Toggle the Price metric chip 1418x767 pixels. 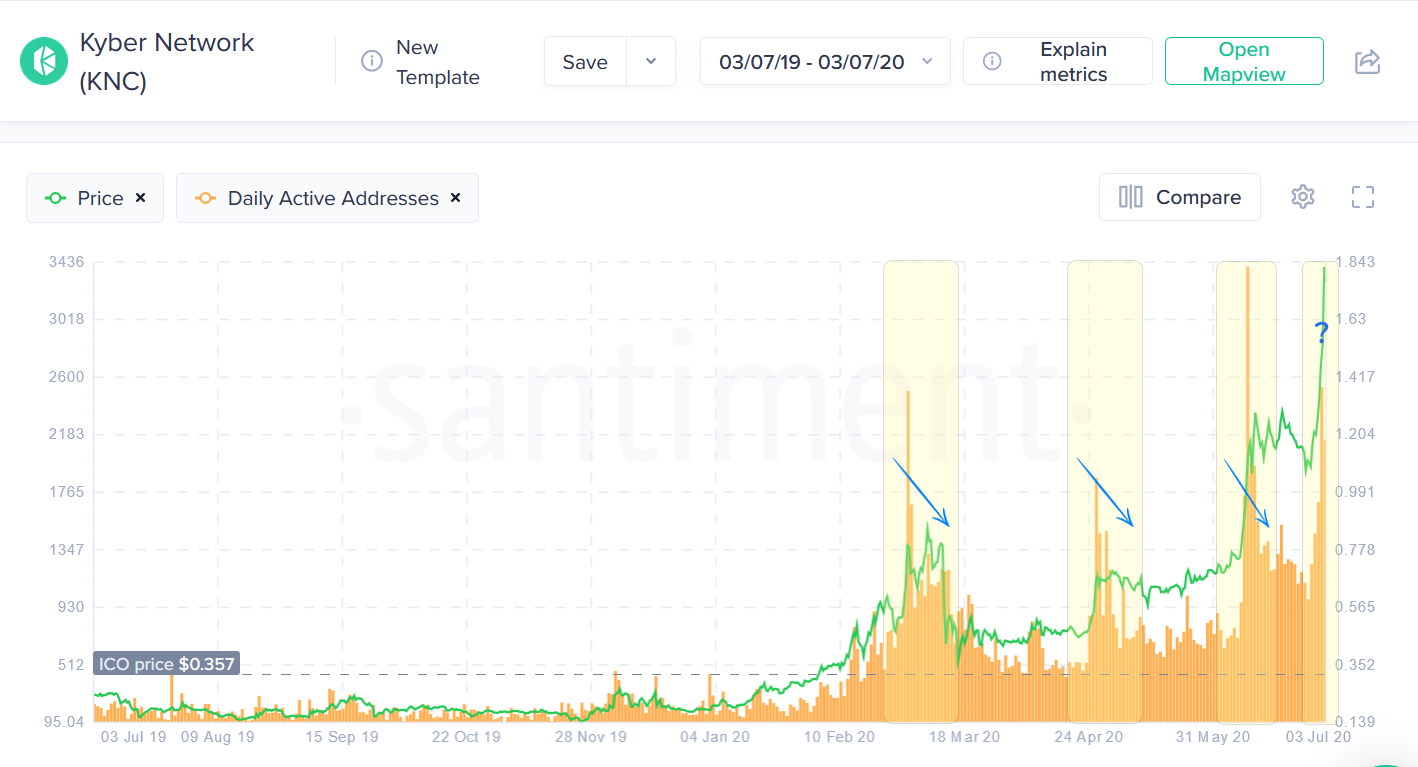click(95, 198)
